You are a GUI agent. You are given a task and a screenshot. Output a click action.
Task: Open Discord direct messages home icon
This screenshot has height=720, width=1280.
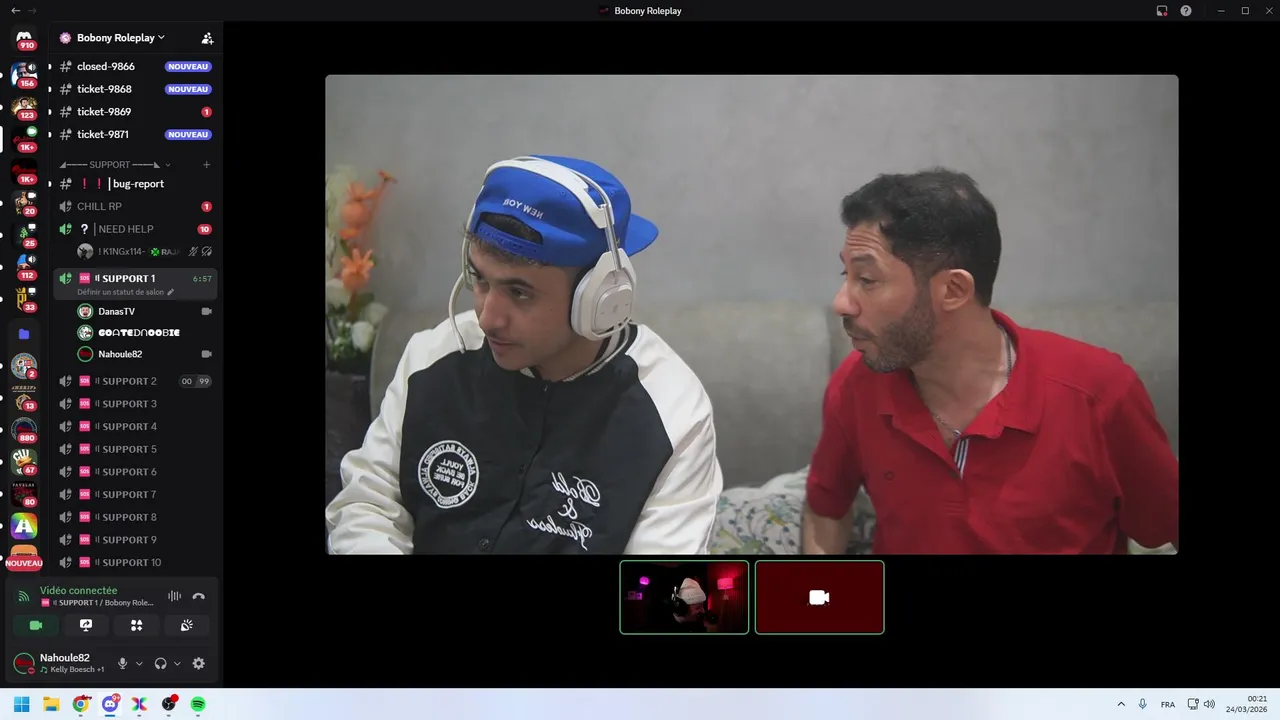click(x=24, y=38)
